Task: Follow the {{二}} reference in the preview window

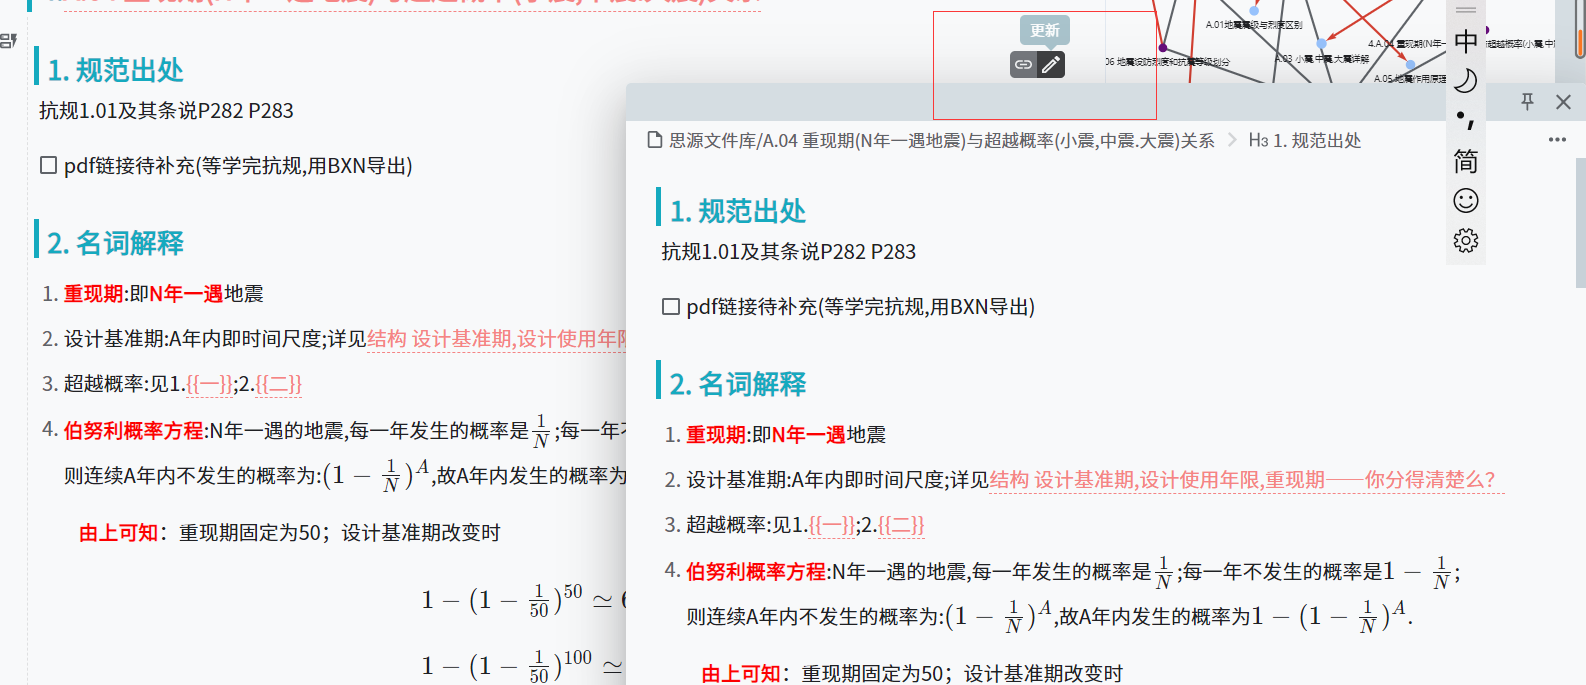Action: pyautogui.click(x=901, y=525)
